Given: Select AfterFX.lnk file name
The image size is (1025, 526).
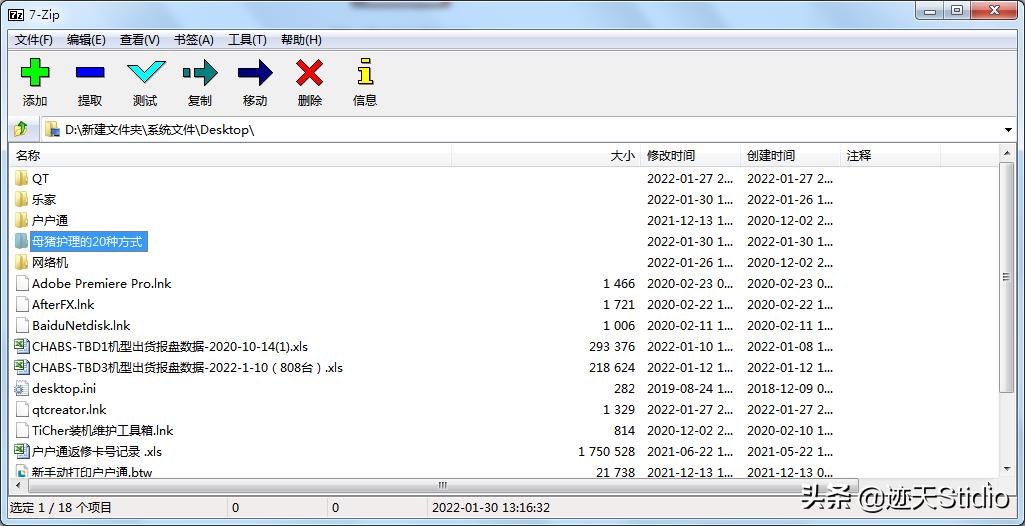Looking at the screenshot, I should [x=63, y=304].
